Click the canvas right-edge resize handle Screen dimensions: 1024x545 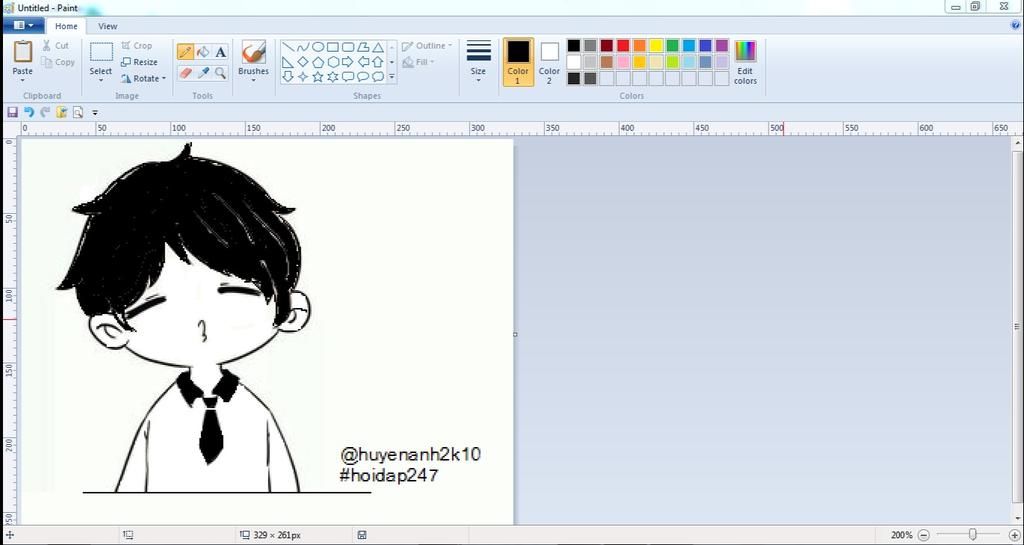515,334
